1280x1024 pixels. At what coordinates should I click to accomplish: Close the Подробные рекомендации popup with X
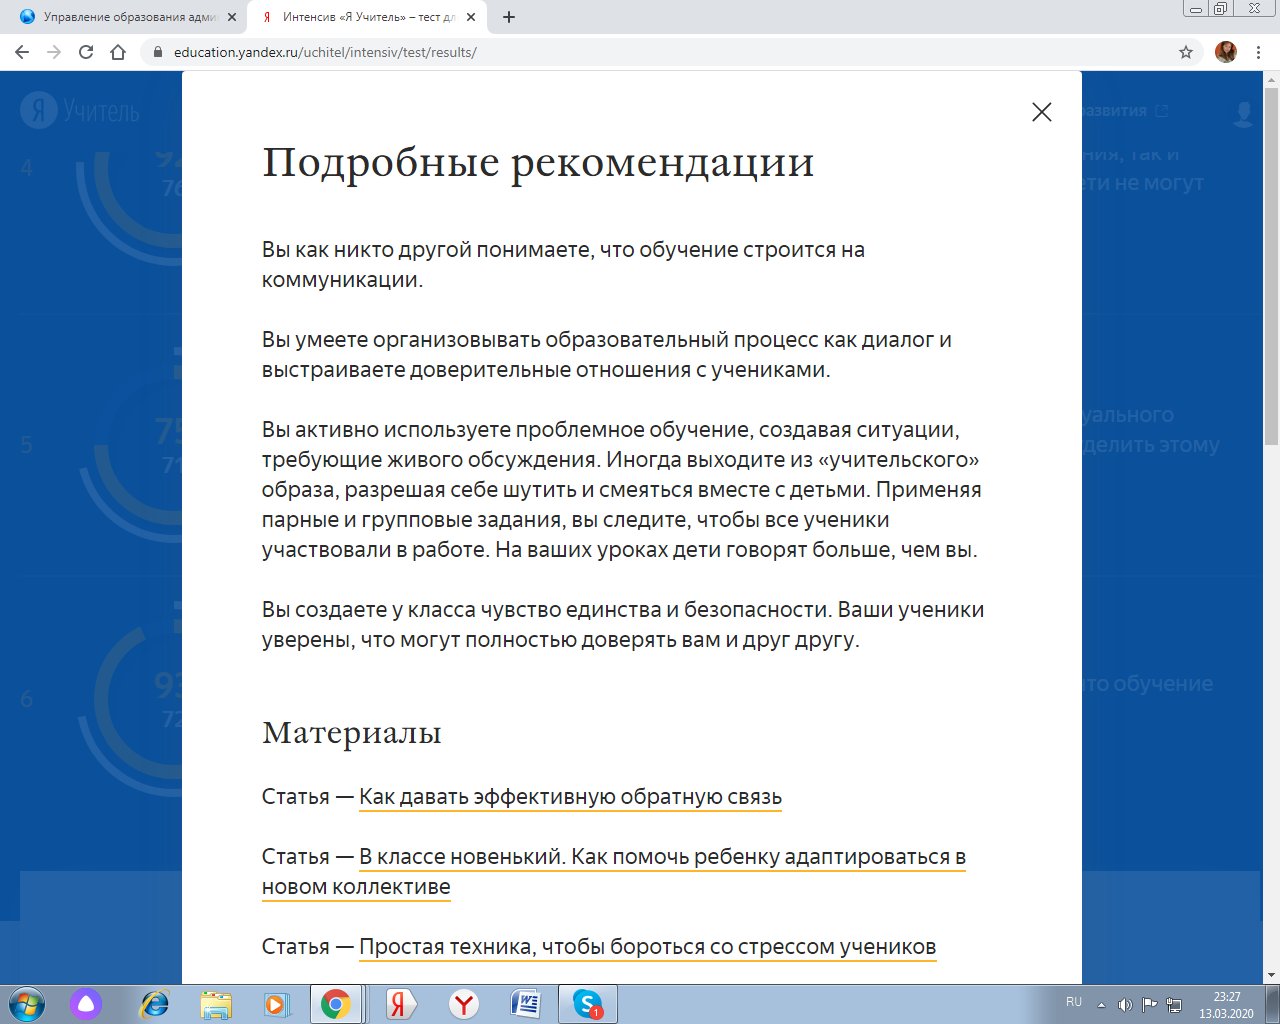coord(1041,112)
